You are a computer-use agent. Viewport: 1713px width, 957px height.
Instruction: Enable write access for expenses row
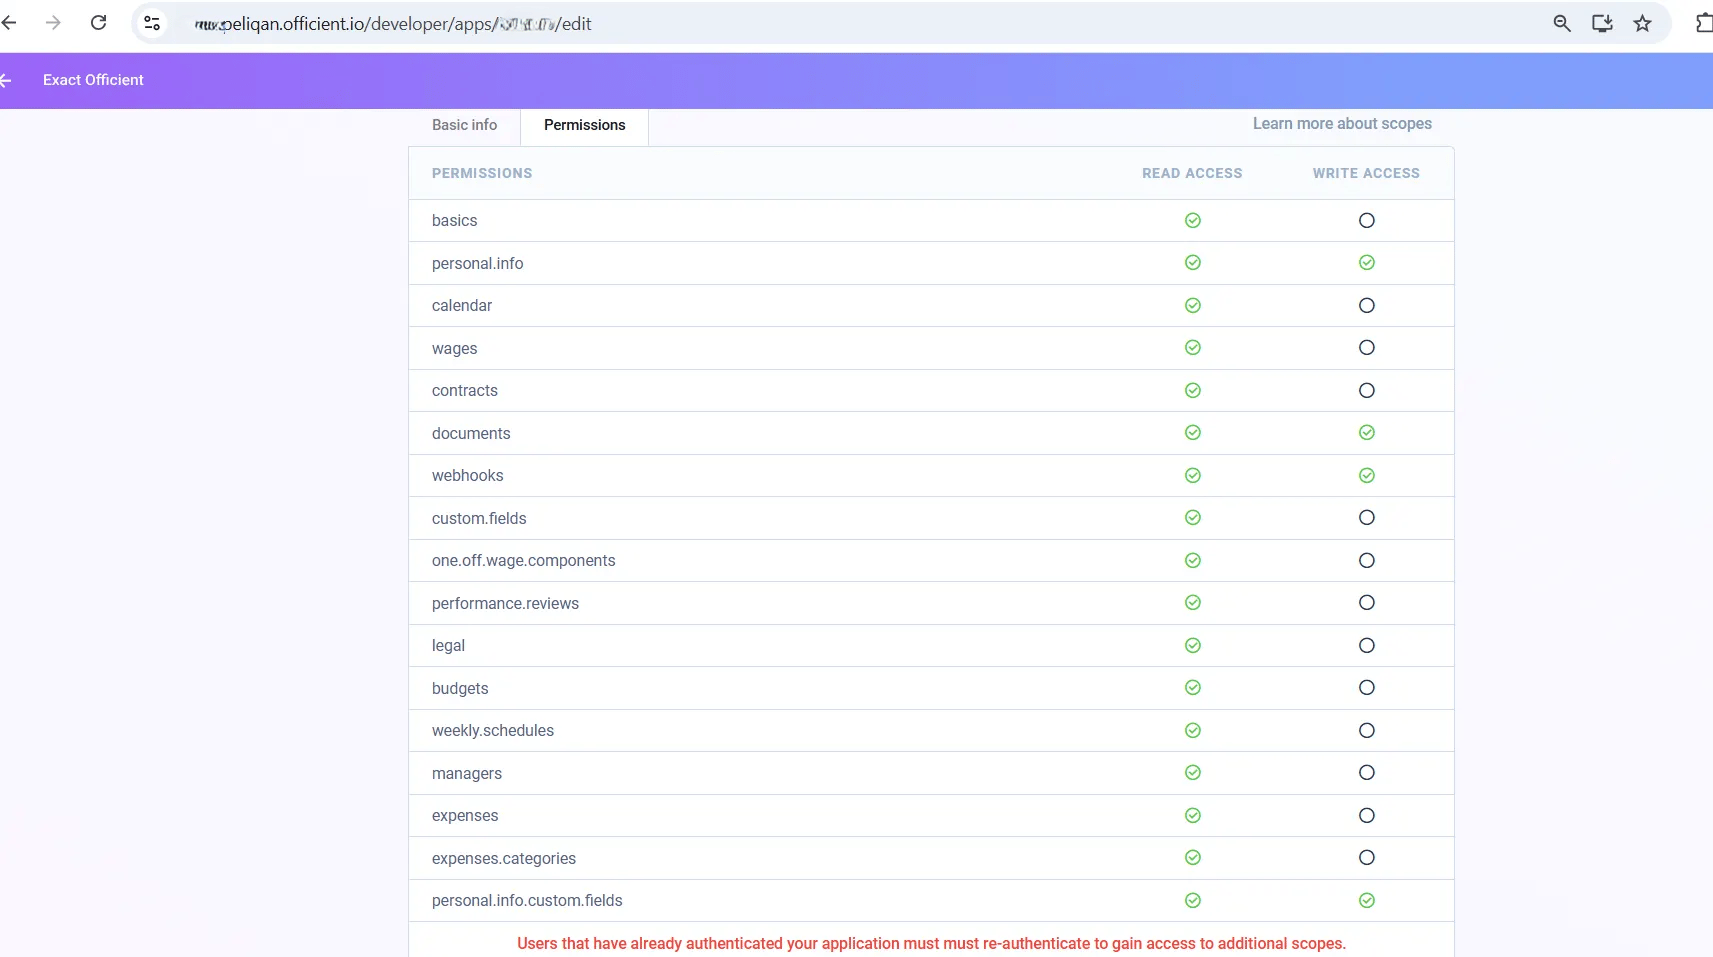tap(1366, 815)
